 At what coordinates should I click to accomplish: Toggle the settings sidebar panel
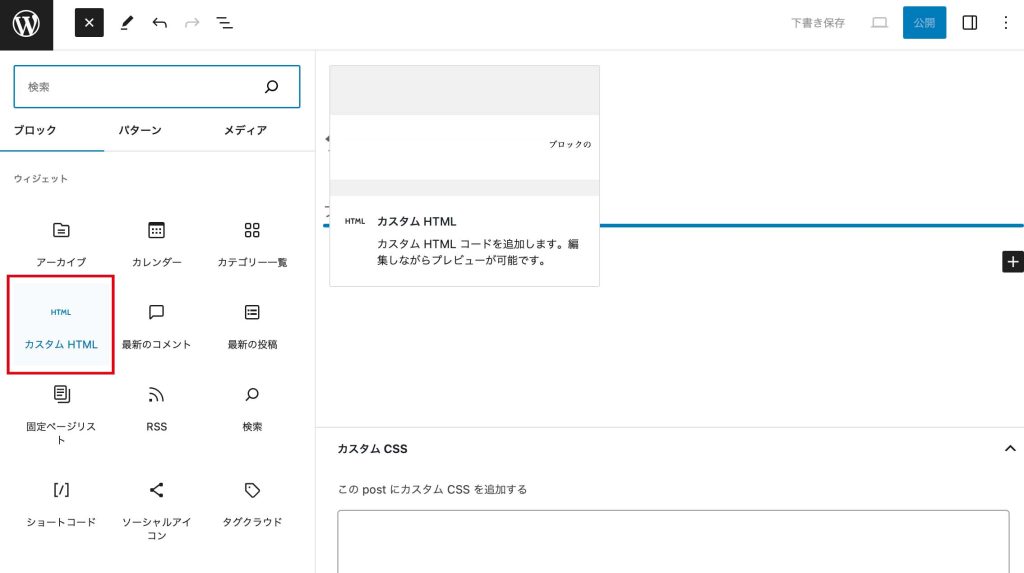pos(970,23)
